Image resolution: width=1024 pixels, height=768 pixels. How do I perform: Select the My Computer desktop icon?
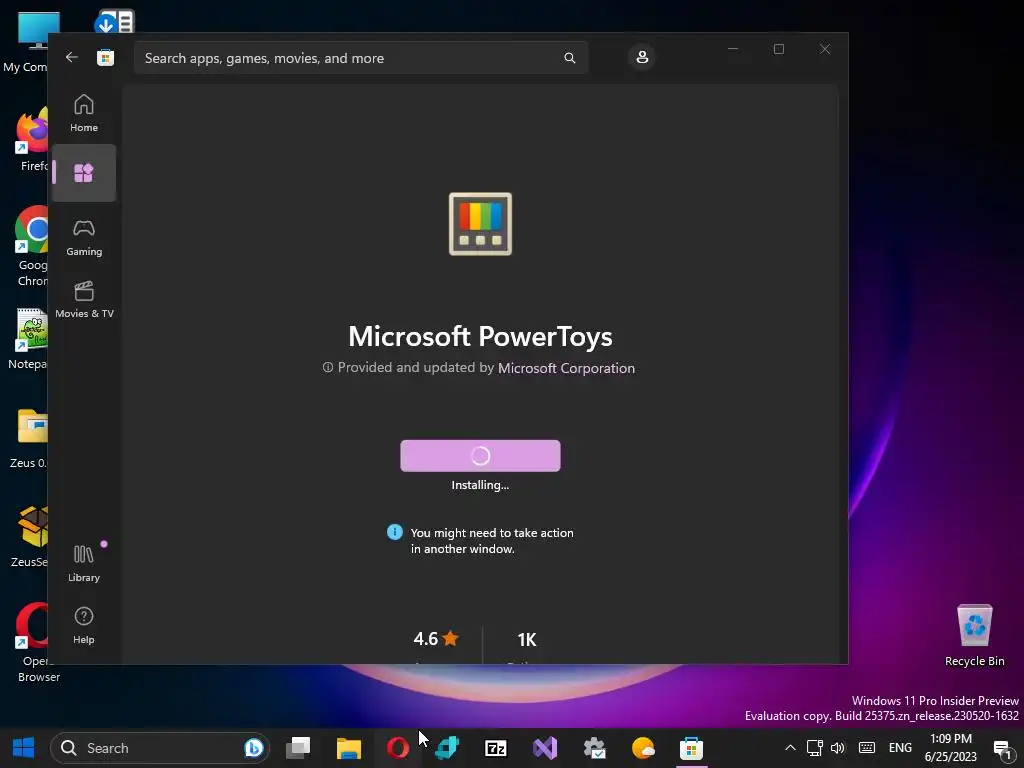coord(27,41)
